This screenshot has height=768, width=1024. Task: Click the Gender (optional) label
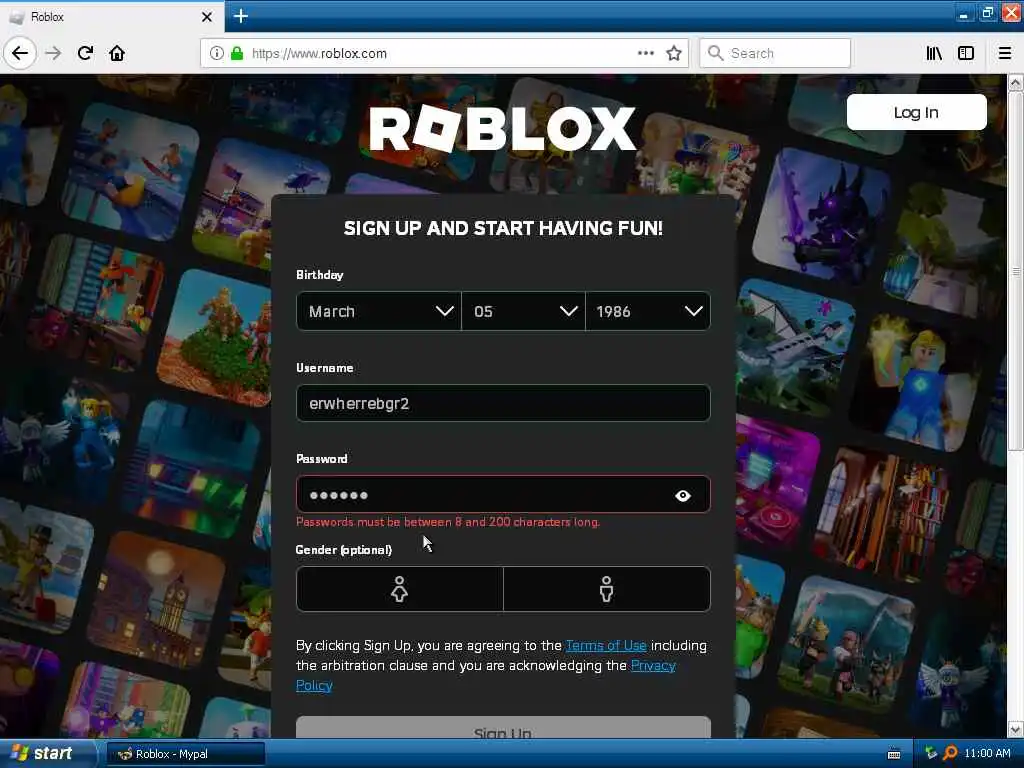coord(344,550)
